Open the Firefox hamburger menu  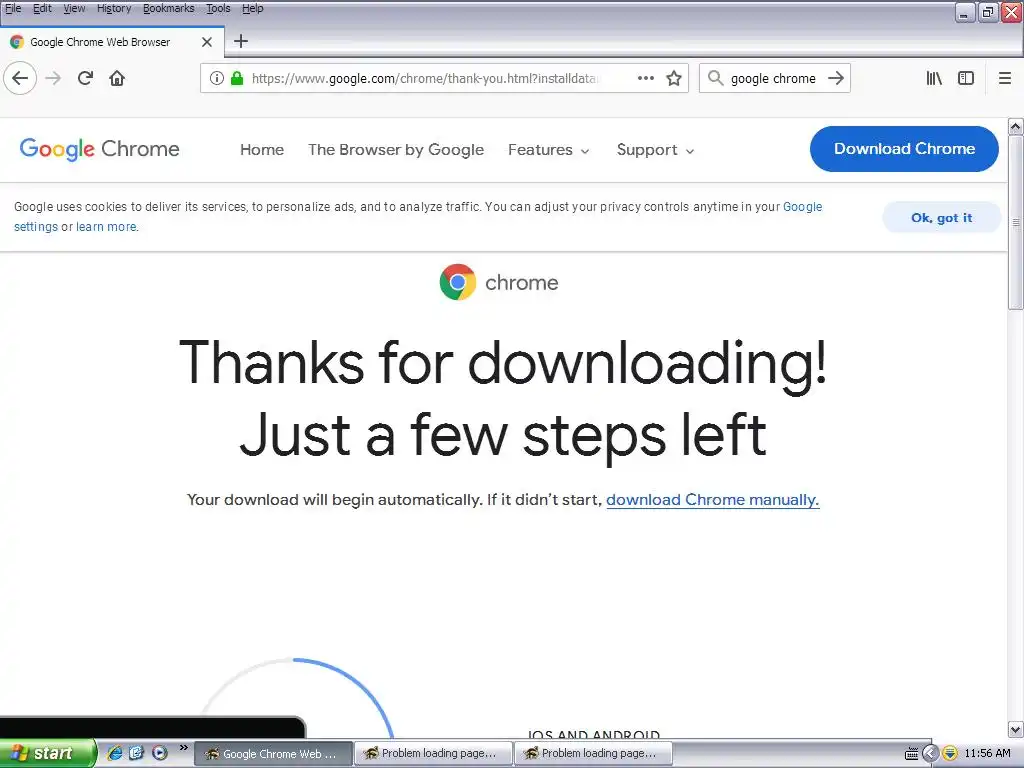tap(1005, 78)
